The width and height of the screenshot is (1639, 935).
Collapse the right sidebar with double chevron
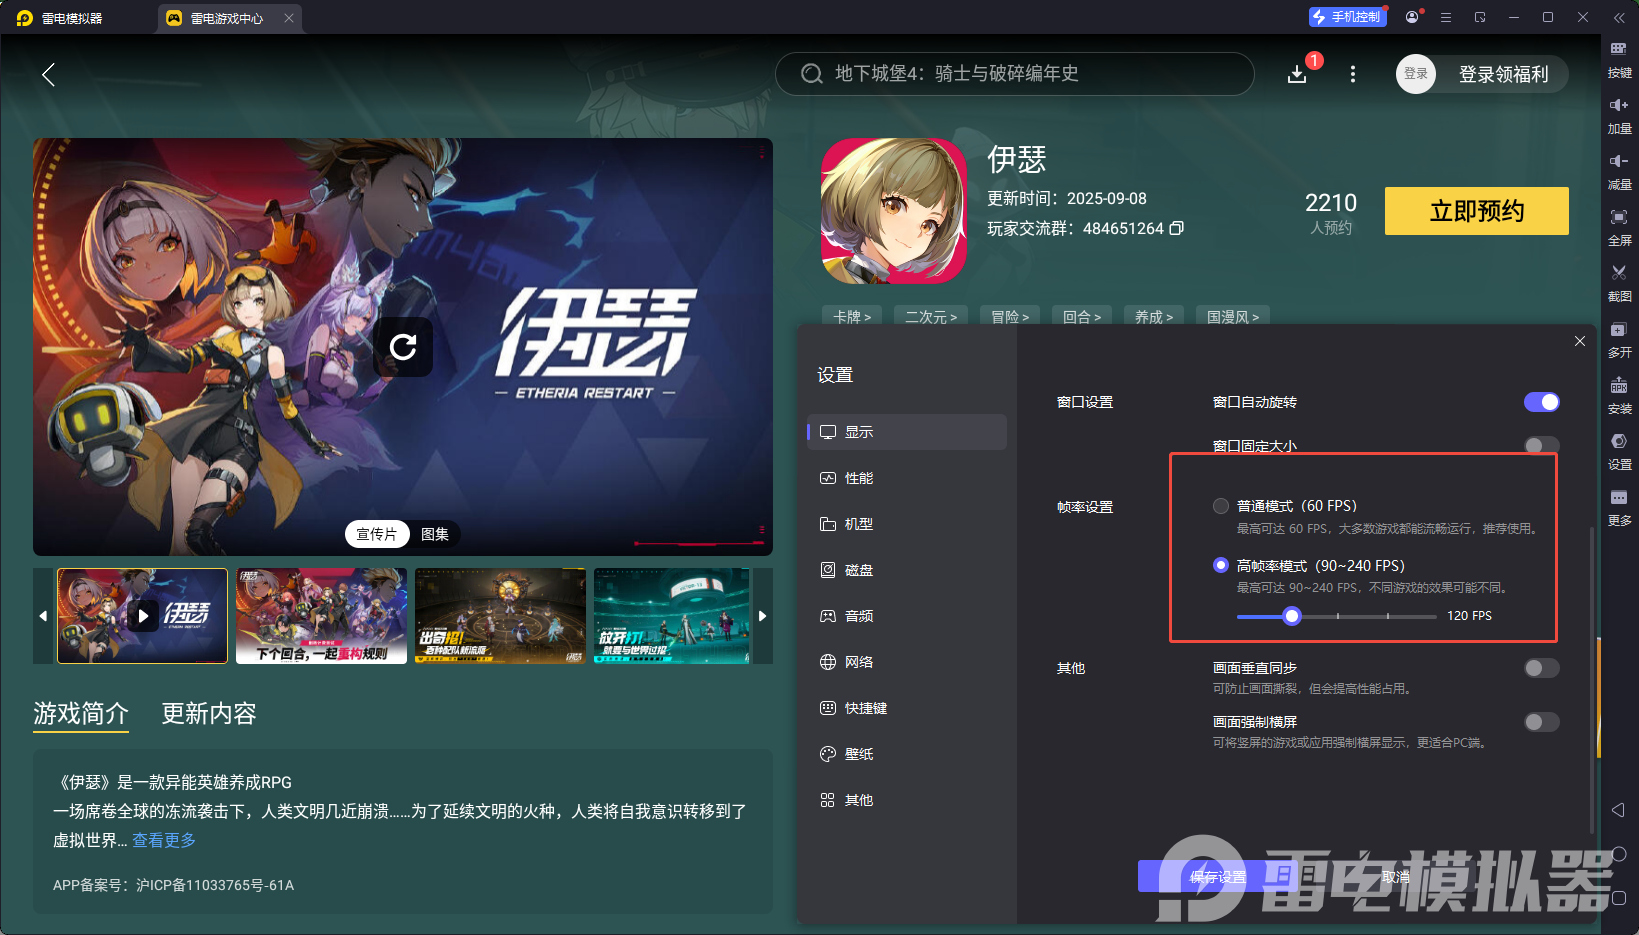tap(1619, 17)
